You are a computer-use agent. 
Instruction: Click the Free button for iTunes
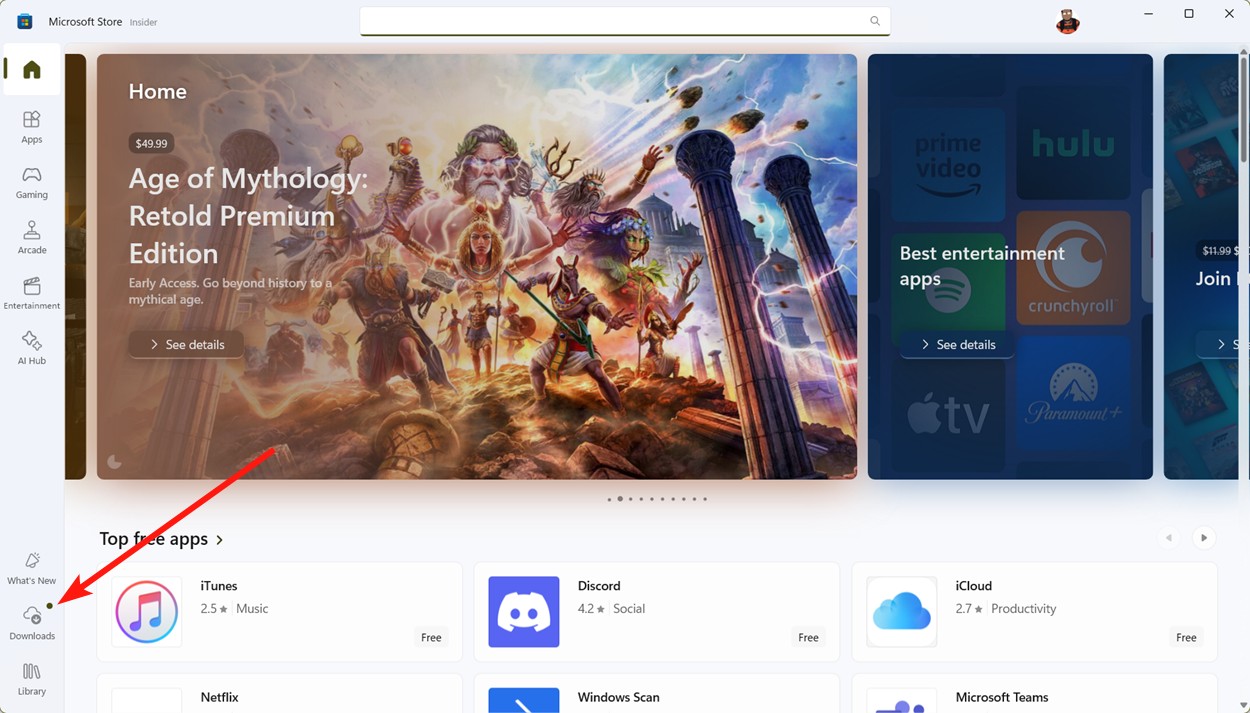(x=431, y=637)
